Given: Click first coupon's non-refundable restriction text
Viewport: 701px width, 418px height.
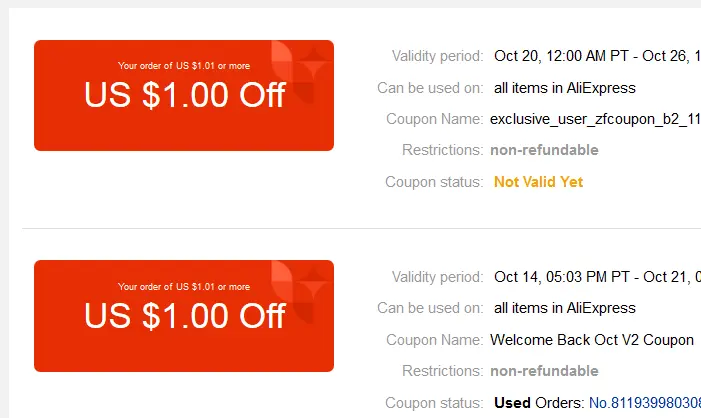Looking at the screenshot, I should click(544, 150).
